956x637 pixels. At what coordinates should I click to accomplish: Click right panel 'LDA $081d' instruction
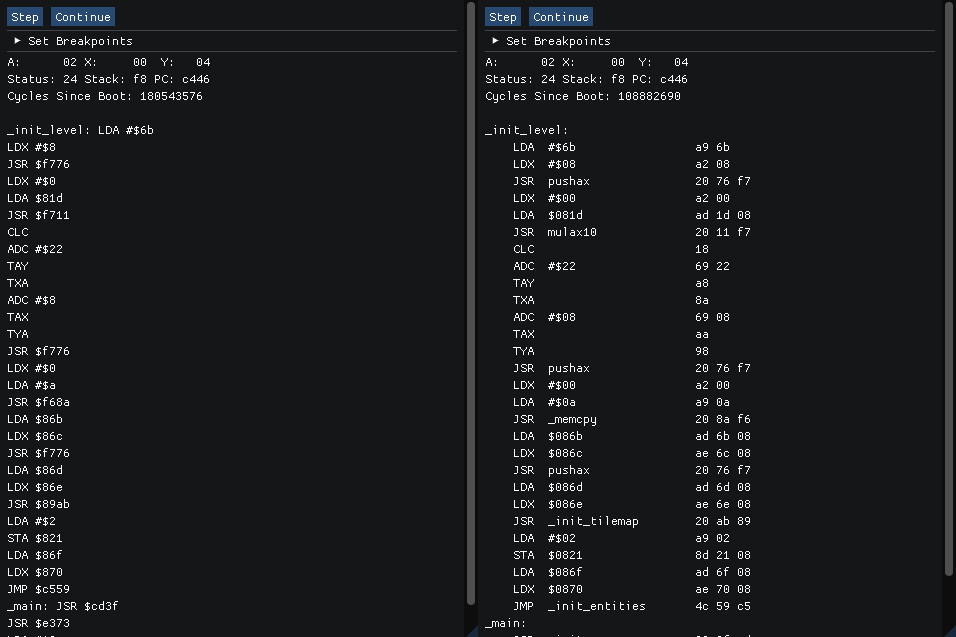click(x=548, y=215)
